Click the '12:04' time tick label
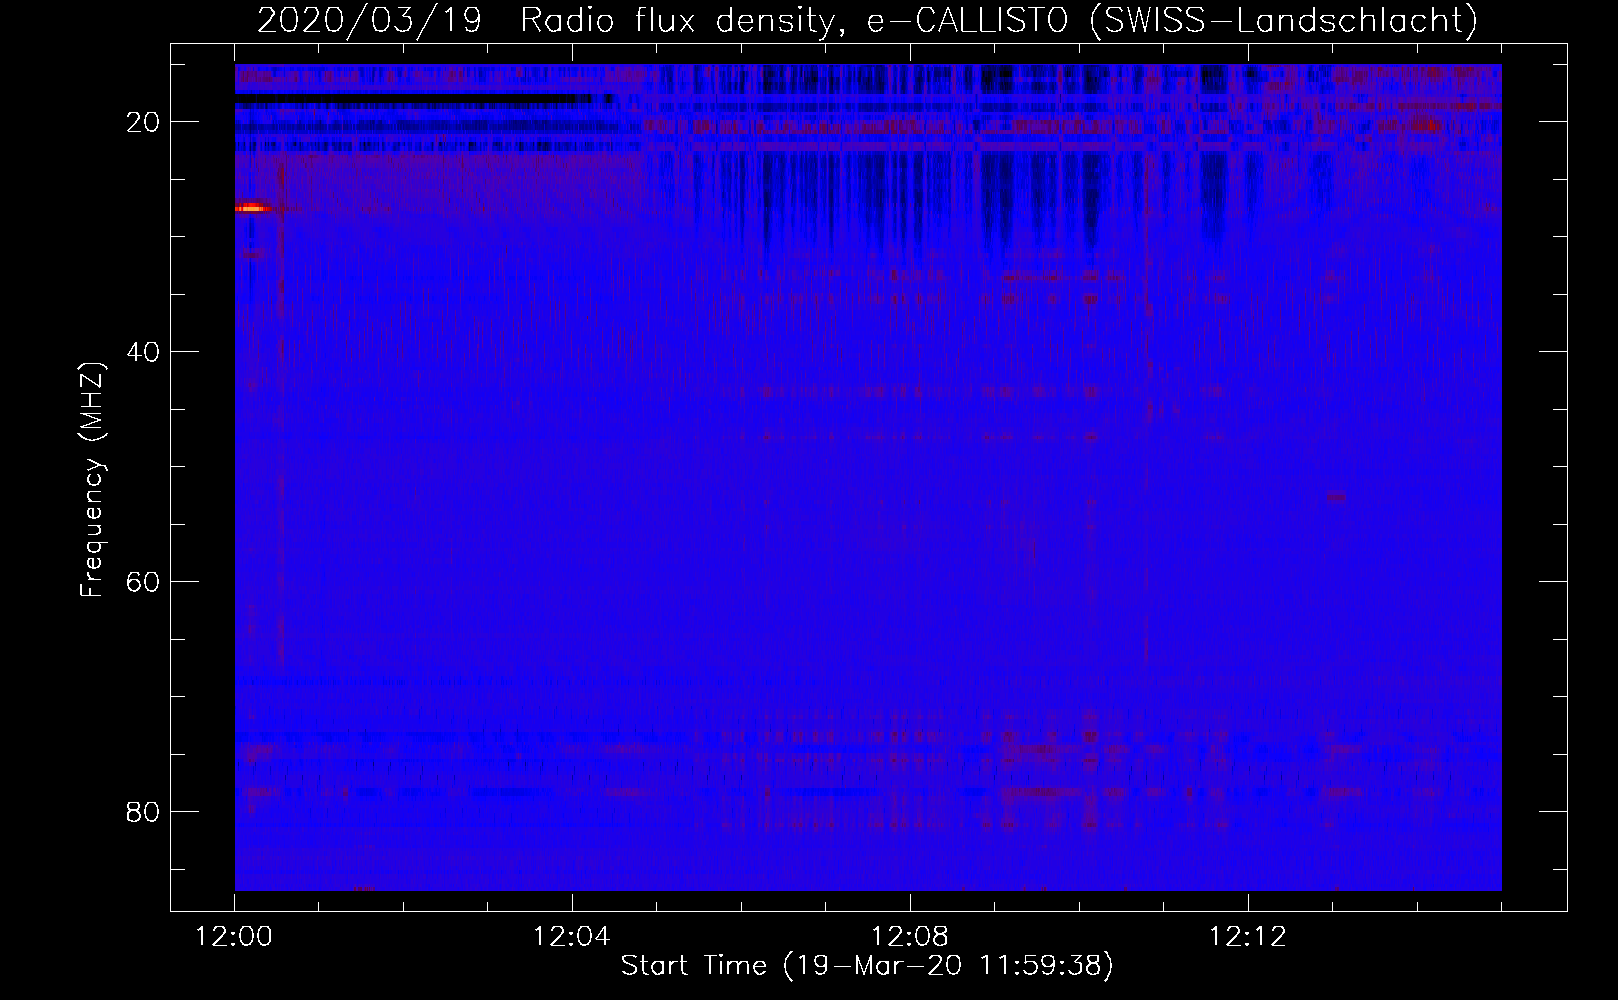 coord(572,937)
